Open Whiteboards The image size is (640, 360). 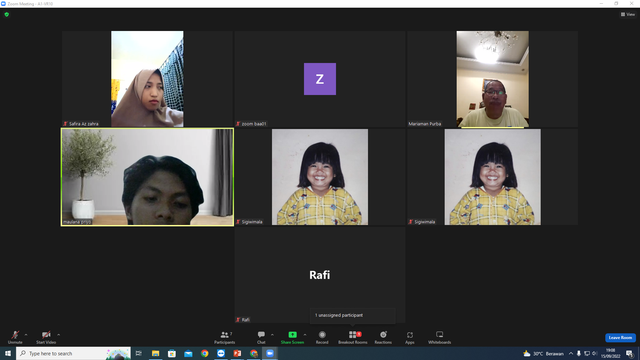pyautogui.click(x=440, y=337)
